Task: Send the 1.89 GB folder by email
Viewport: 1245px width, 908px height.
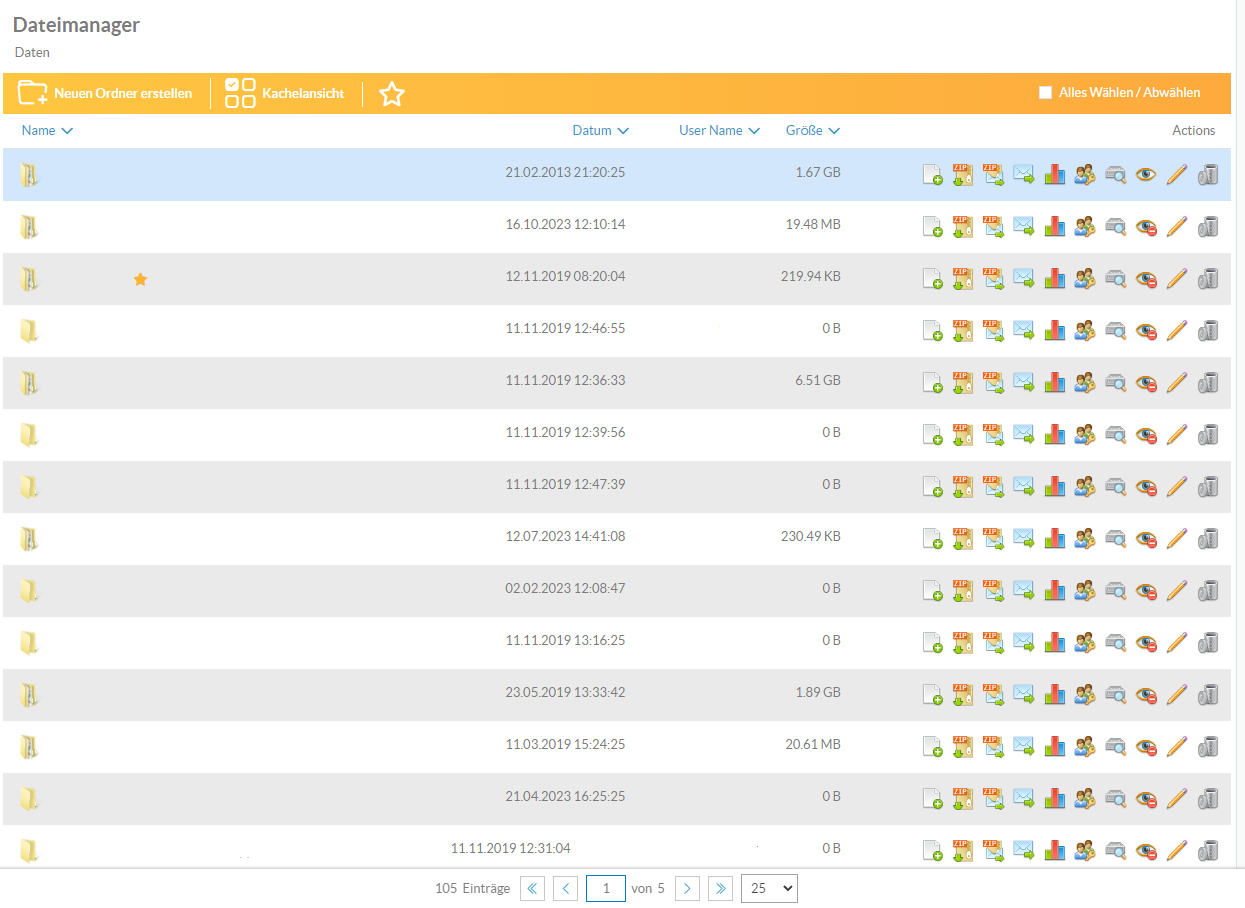Action: coord(1023,694)
